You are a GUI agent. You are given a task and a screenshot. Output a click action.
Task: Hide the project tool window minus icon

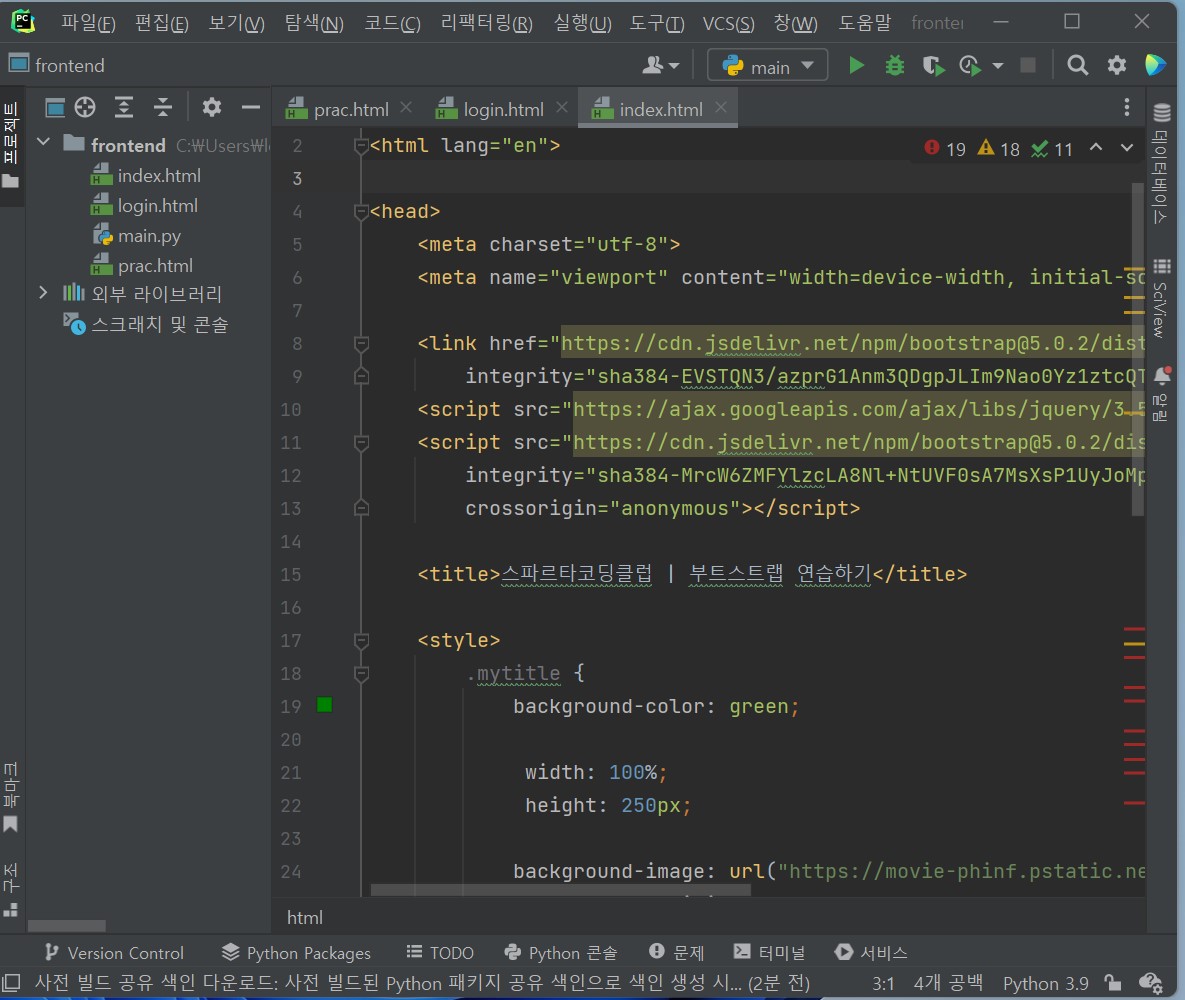click(251, 108)
